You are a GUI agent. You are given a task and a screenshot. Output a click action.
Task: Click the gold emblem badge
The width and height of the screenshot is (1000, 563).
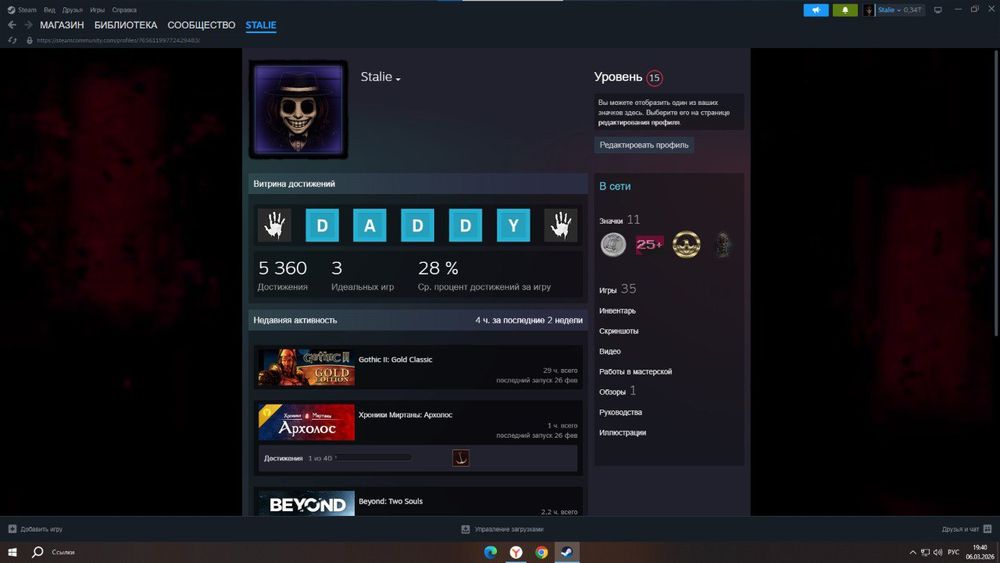(686, 244)
